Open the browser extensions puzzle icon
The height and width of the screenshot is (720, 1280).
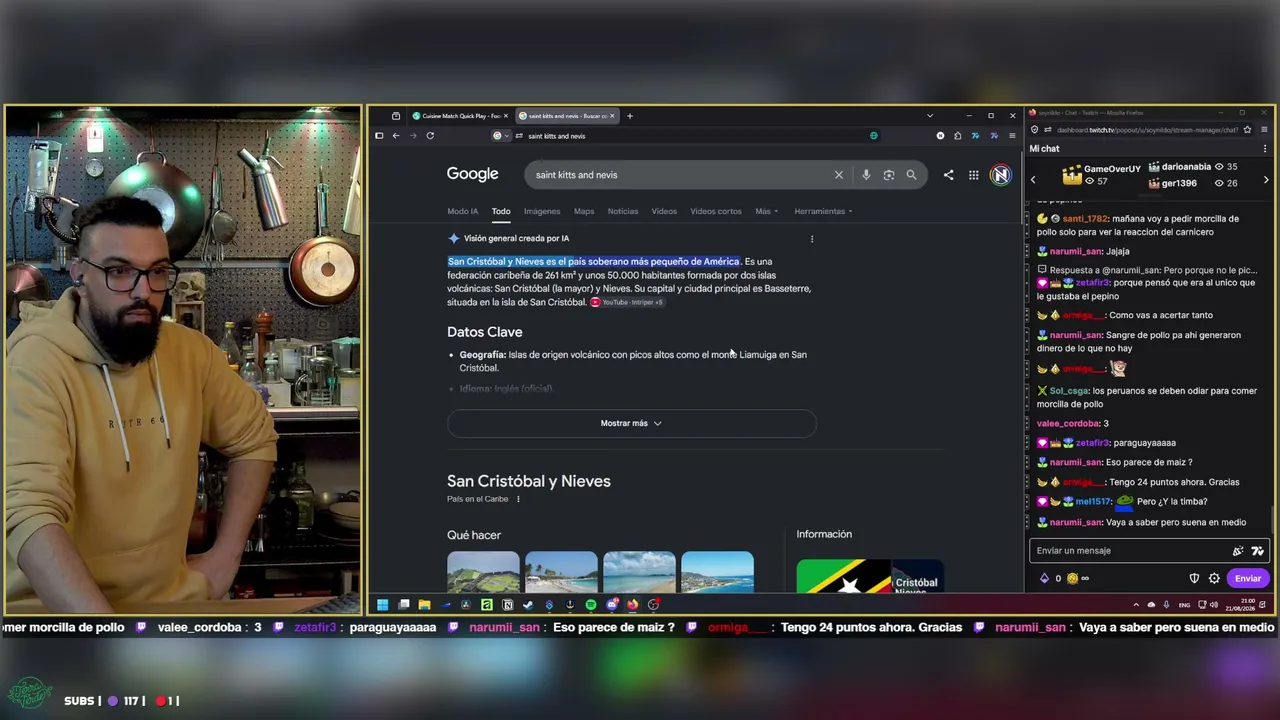[958, 136]
